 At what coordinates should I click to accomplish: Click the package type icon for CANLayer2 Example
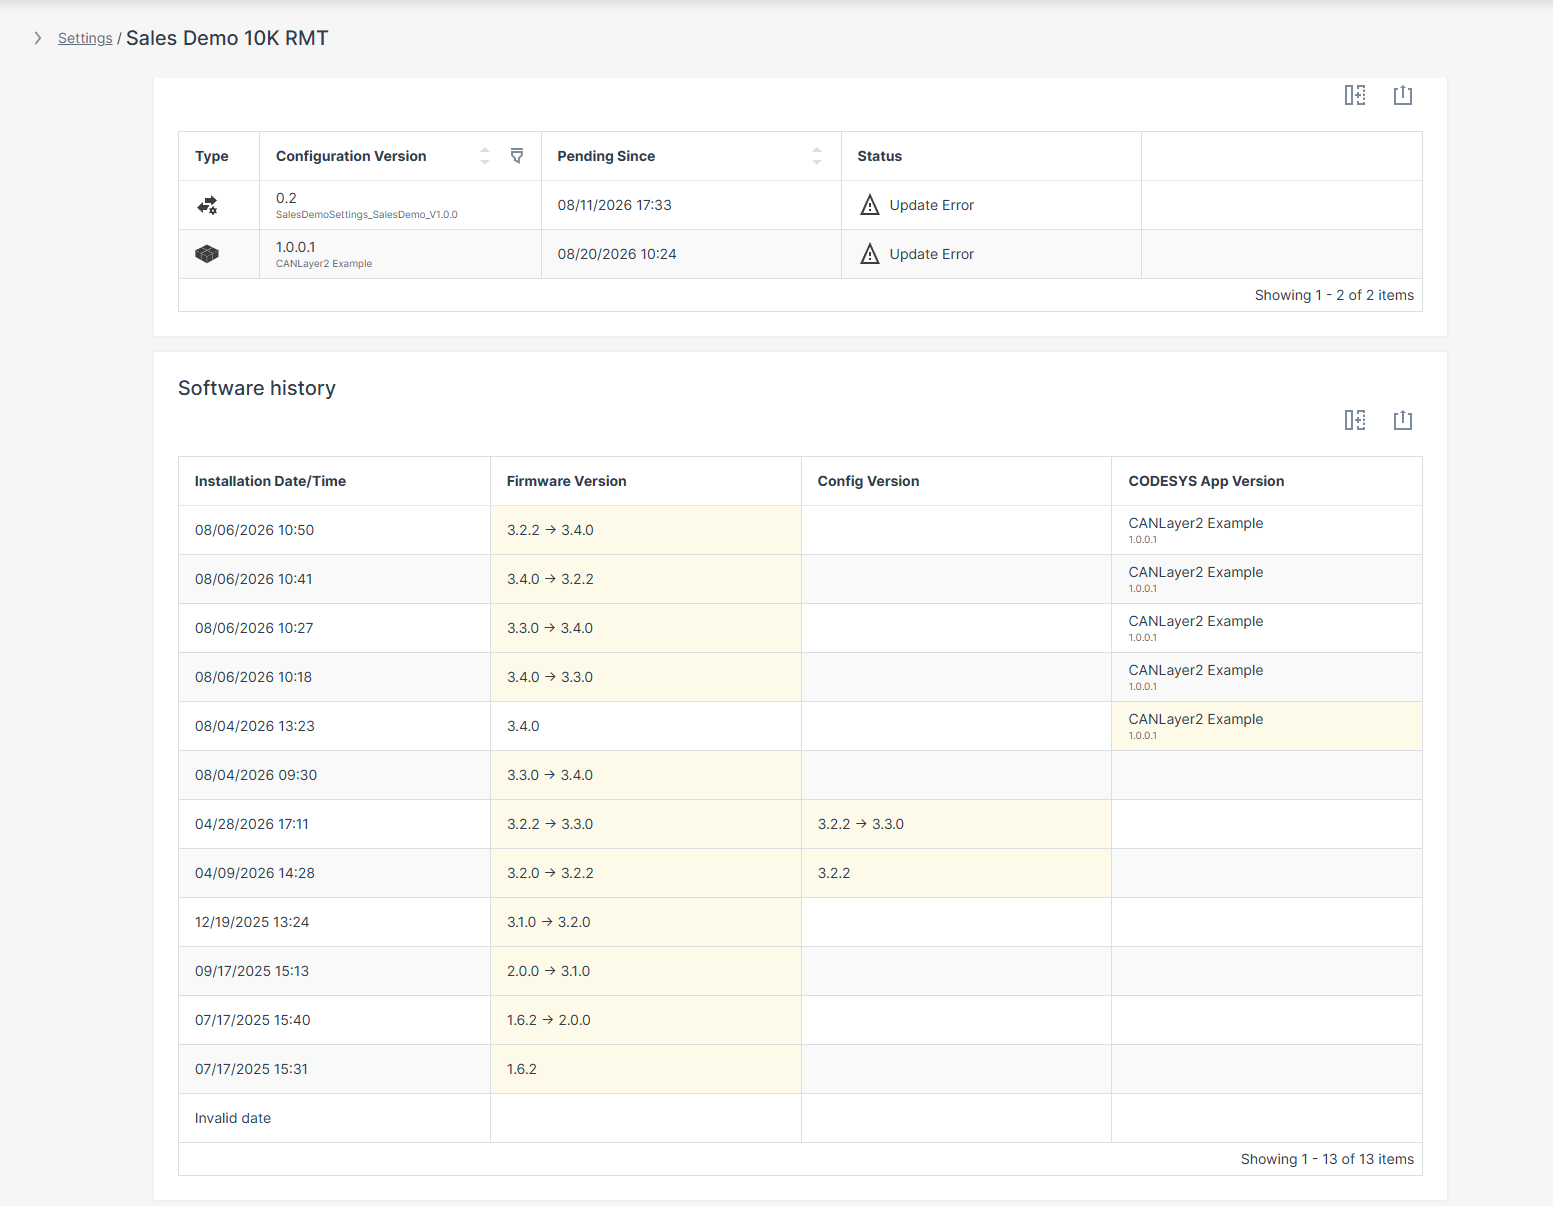(207, 254)
